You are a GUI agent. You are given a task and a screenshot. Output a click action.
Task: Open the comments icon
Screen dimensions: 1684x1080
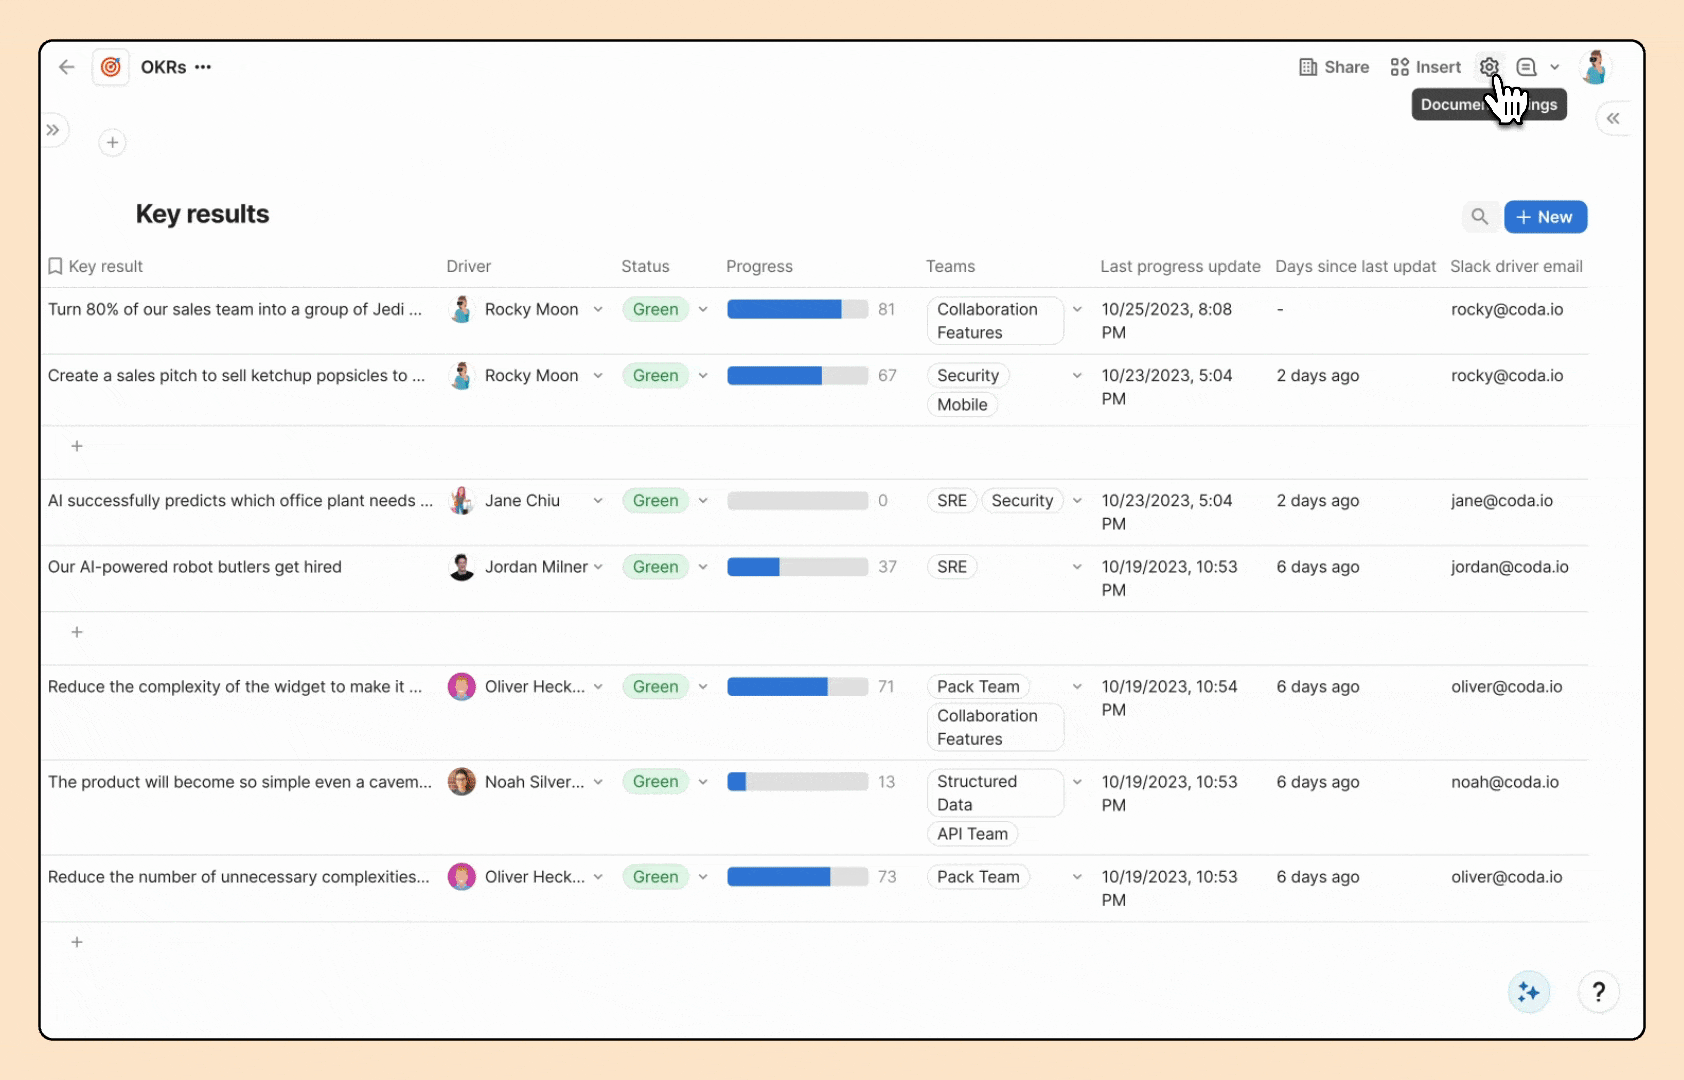click(1526, 67)
